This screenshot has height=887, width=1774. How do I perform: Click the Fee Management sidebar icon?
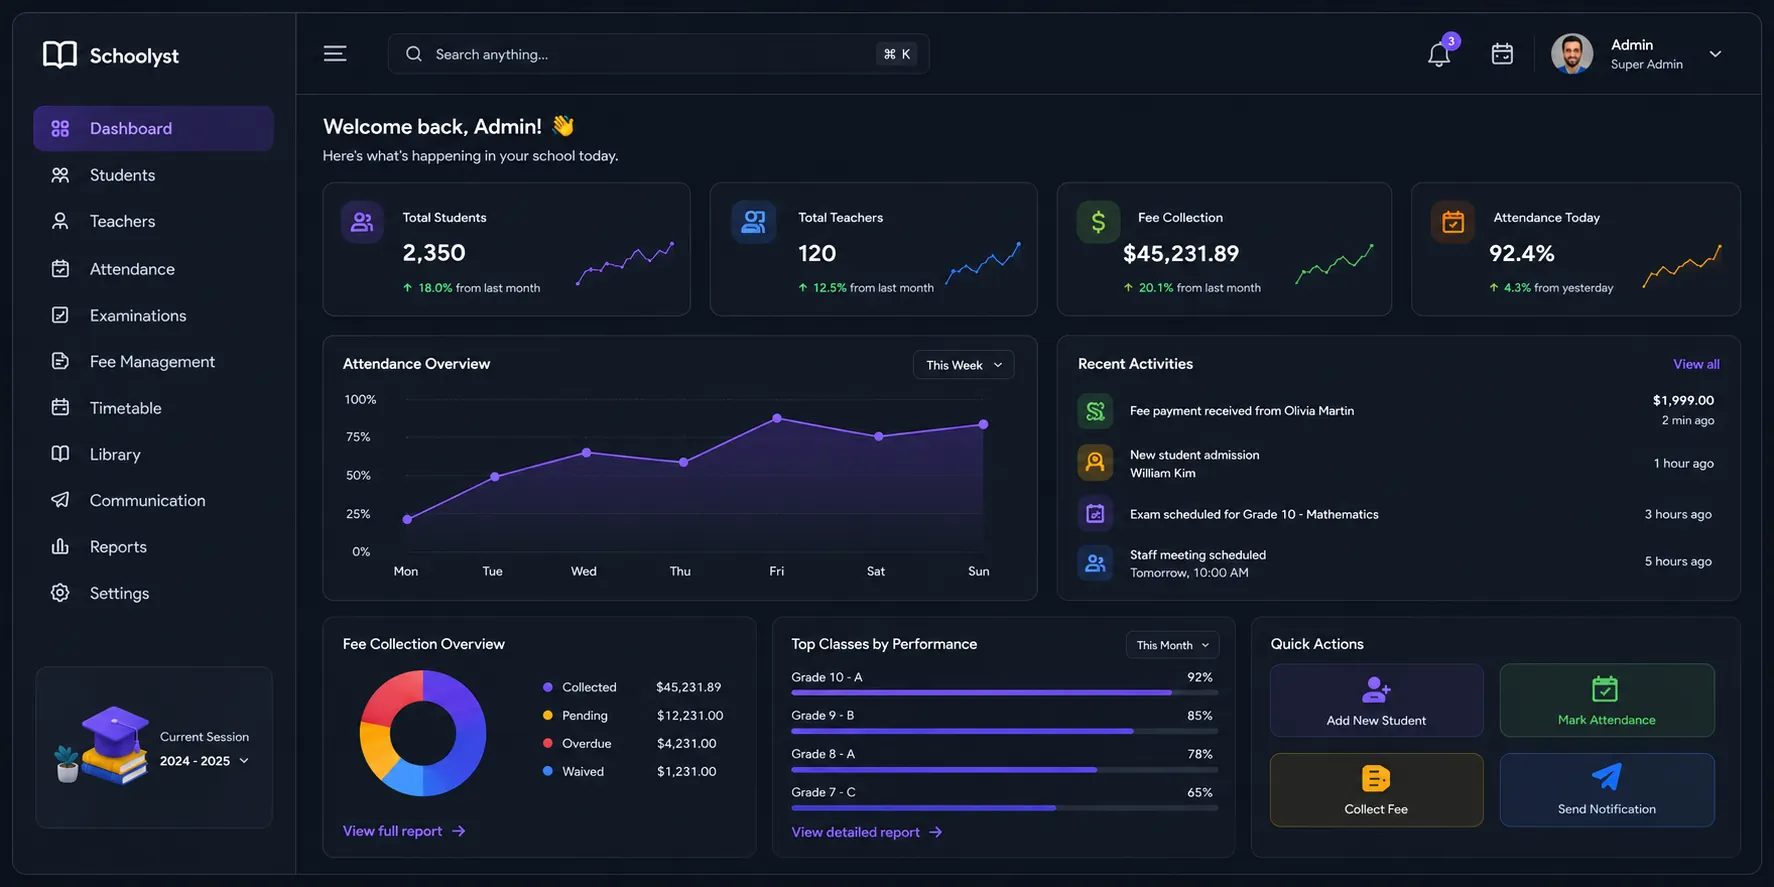pyautogui.click(x=60, y=361)
